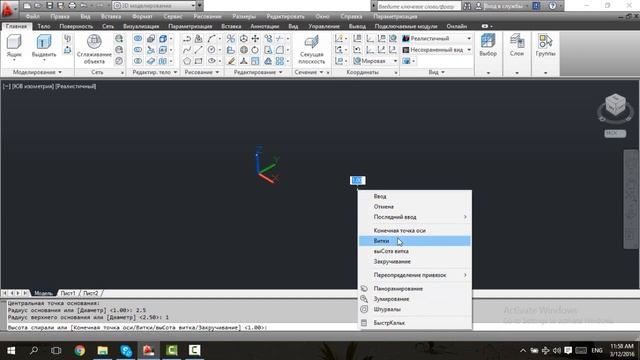Click the ЮВ изометрия viewport view label

click(x=33, y=86)
